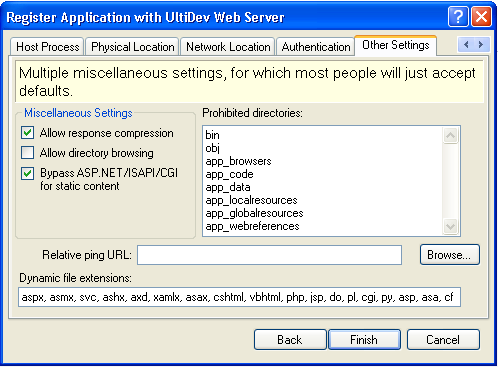Click the Dynamic file extensions field
Viewport: 498px width, 367px height.
click(x=239, y=297)
